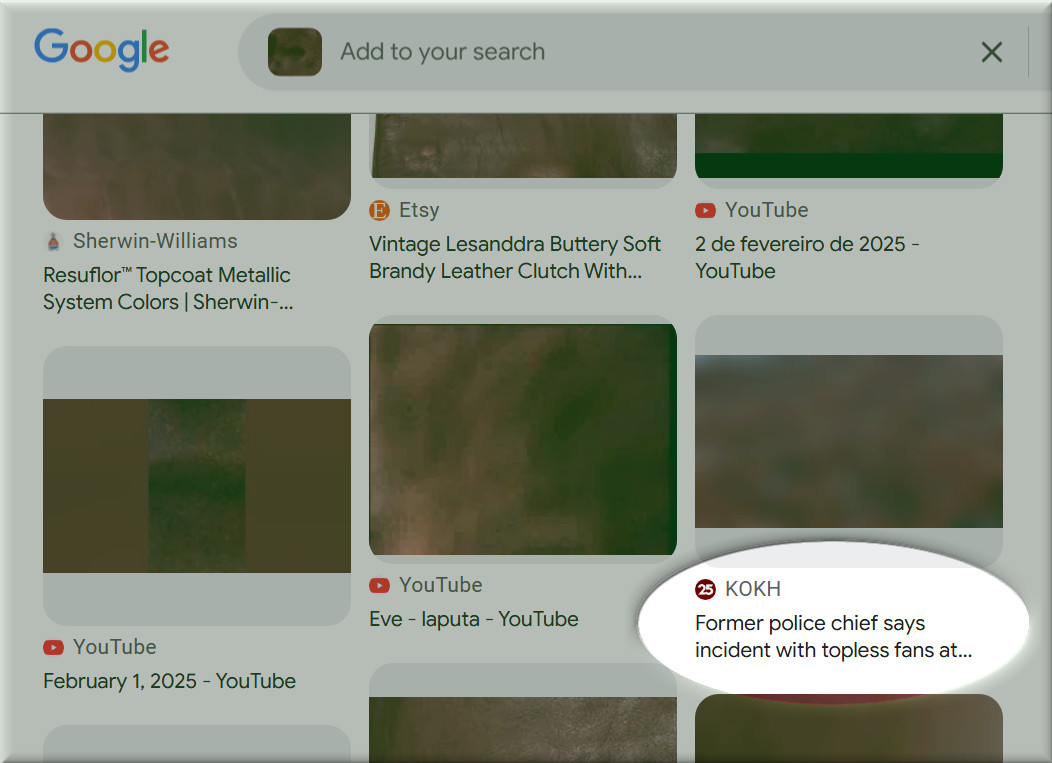Click the Eve - laputa video thumbnail
Screen dimensions: 1052x763
(523, 440)
